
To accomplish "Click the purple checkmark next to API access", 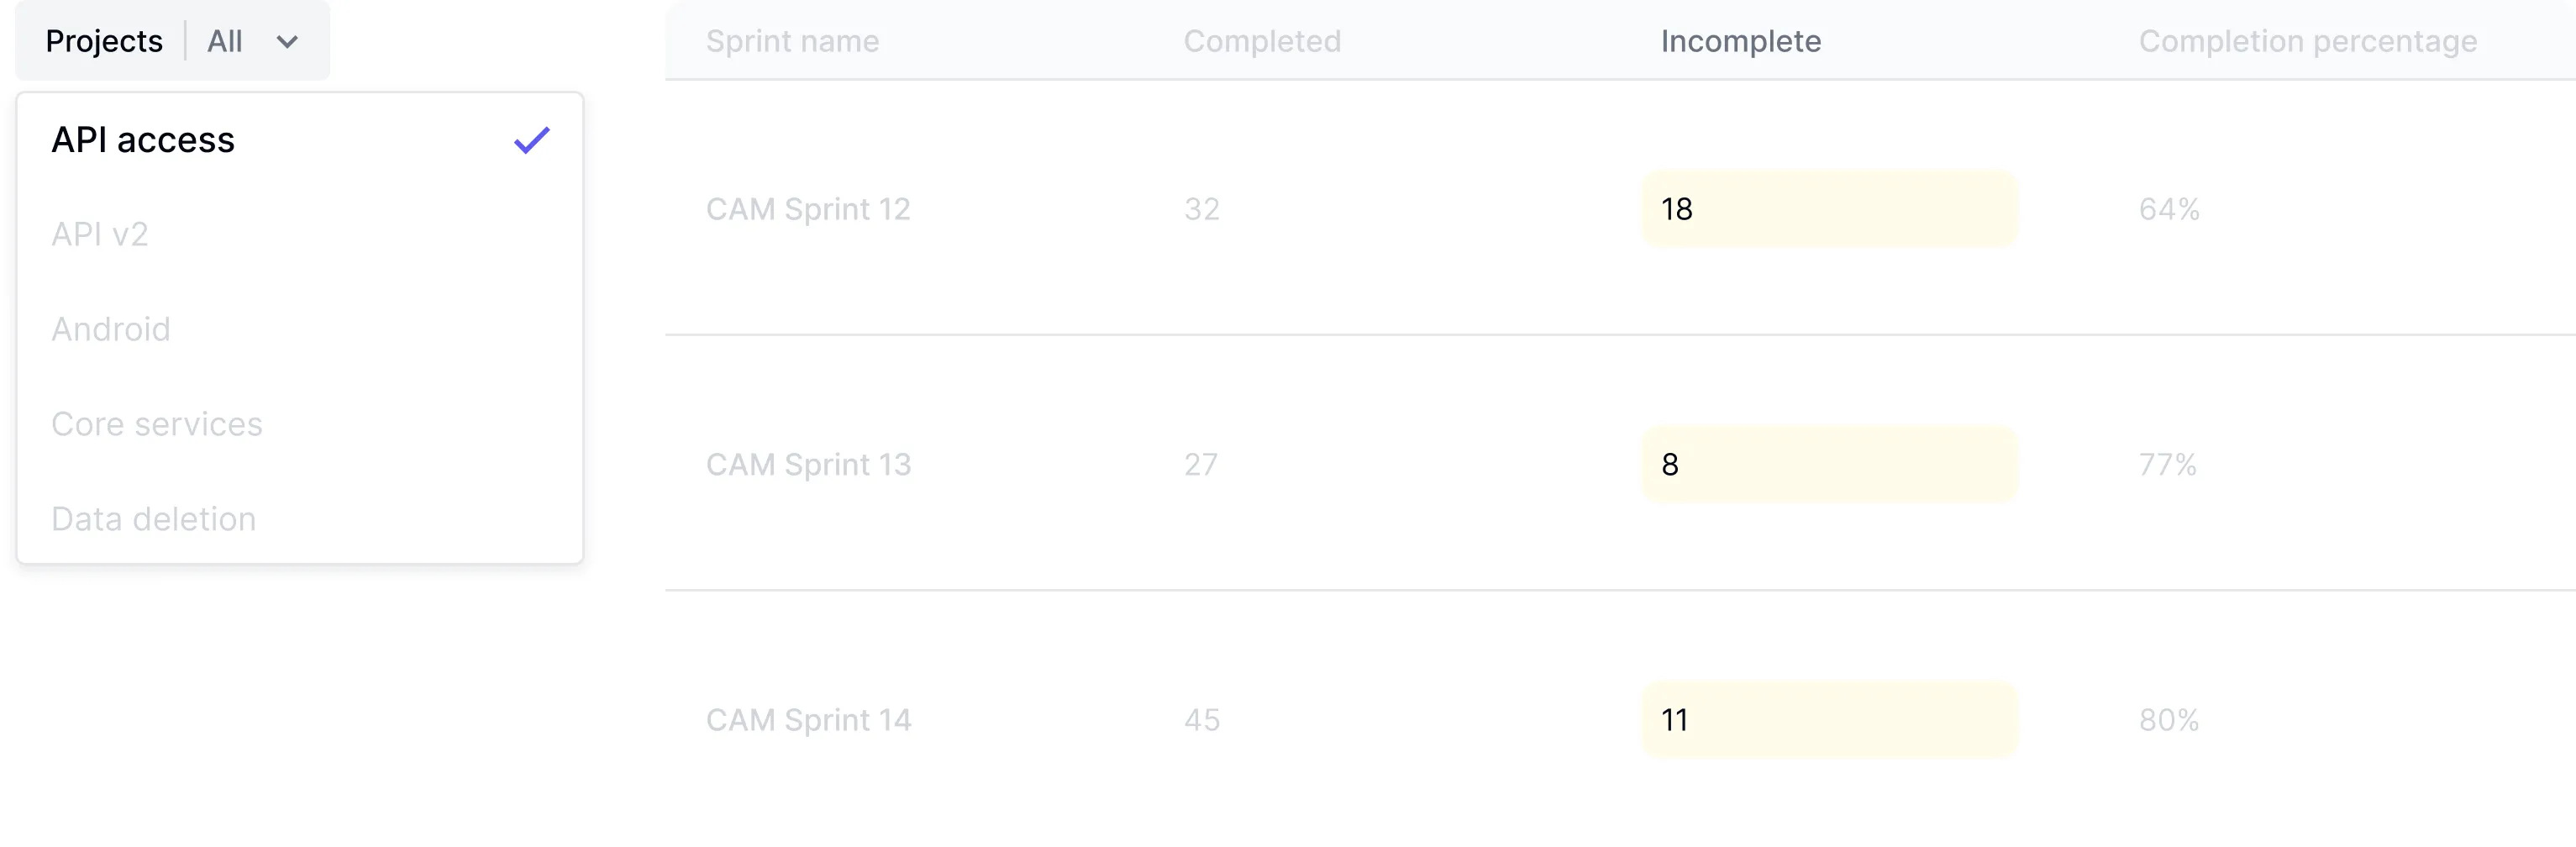I will tap(531, 140).
